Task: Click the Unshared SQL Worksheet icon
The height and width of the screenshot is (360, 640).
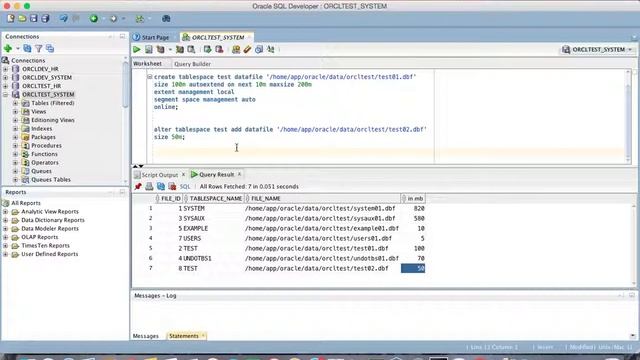Action: (x=236, y=50)
